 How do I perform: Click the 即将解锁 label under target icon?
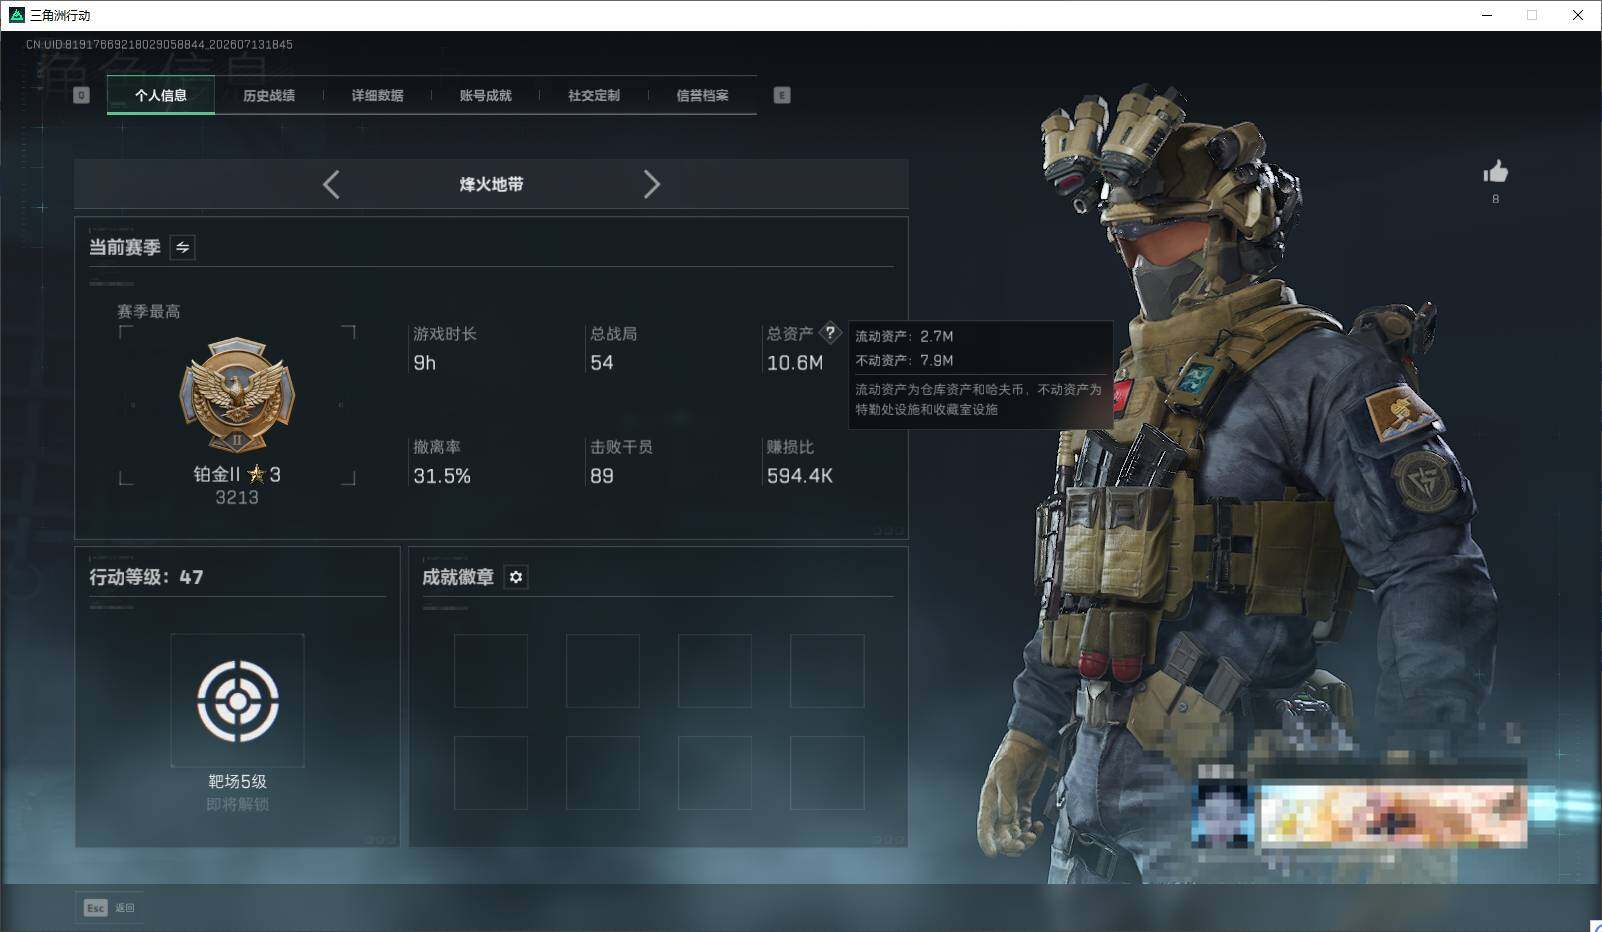[237, 804]
